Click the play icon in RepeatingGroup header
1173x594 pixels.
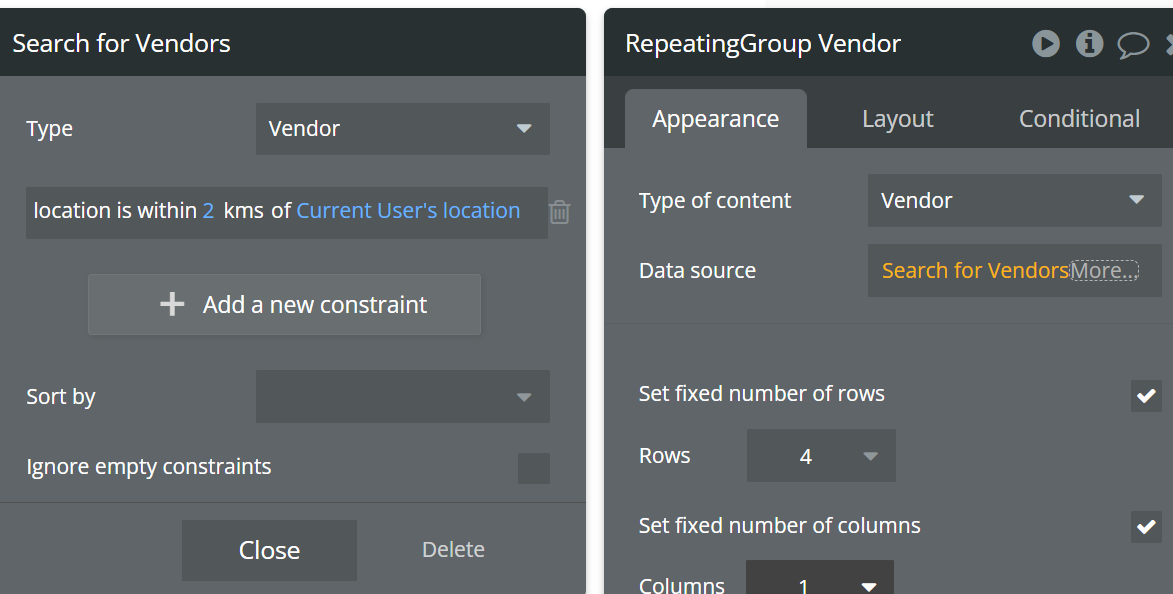[1046, 43]
